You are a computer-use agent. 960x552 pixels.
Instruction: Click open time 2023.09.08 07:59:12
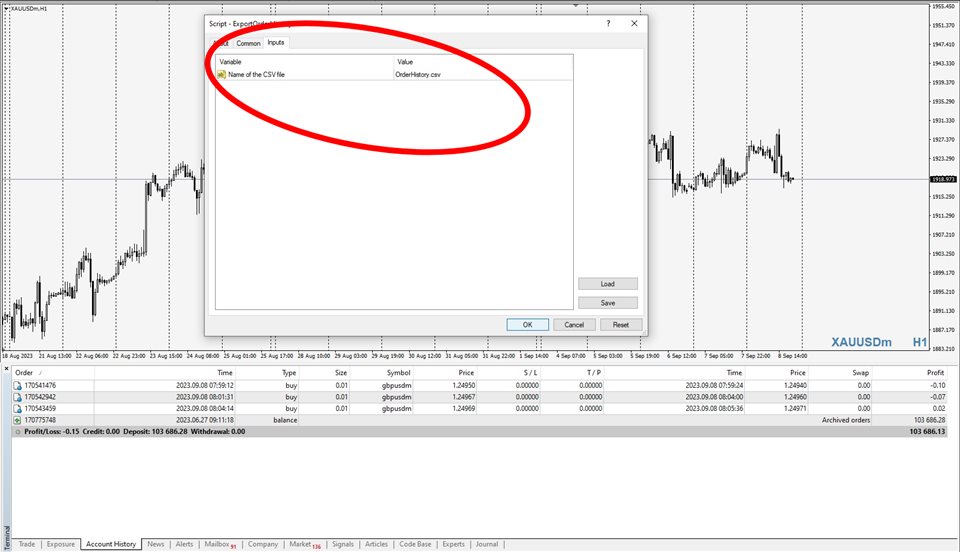pos(204,386)
